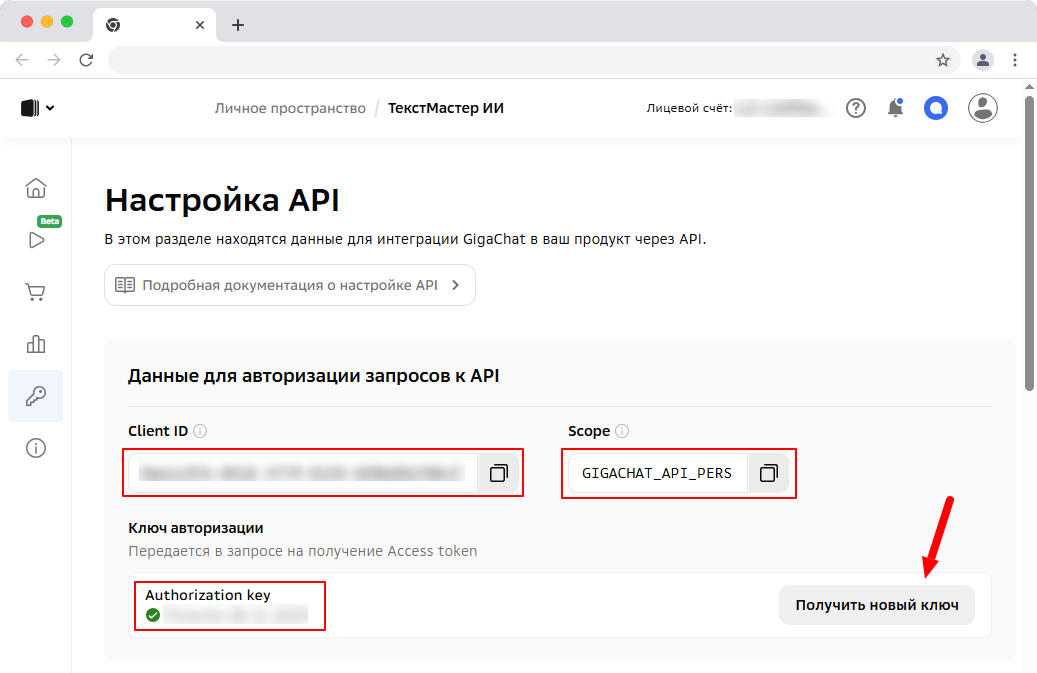Click the Authorization key label

click(x=208, y=595)
